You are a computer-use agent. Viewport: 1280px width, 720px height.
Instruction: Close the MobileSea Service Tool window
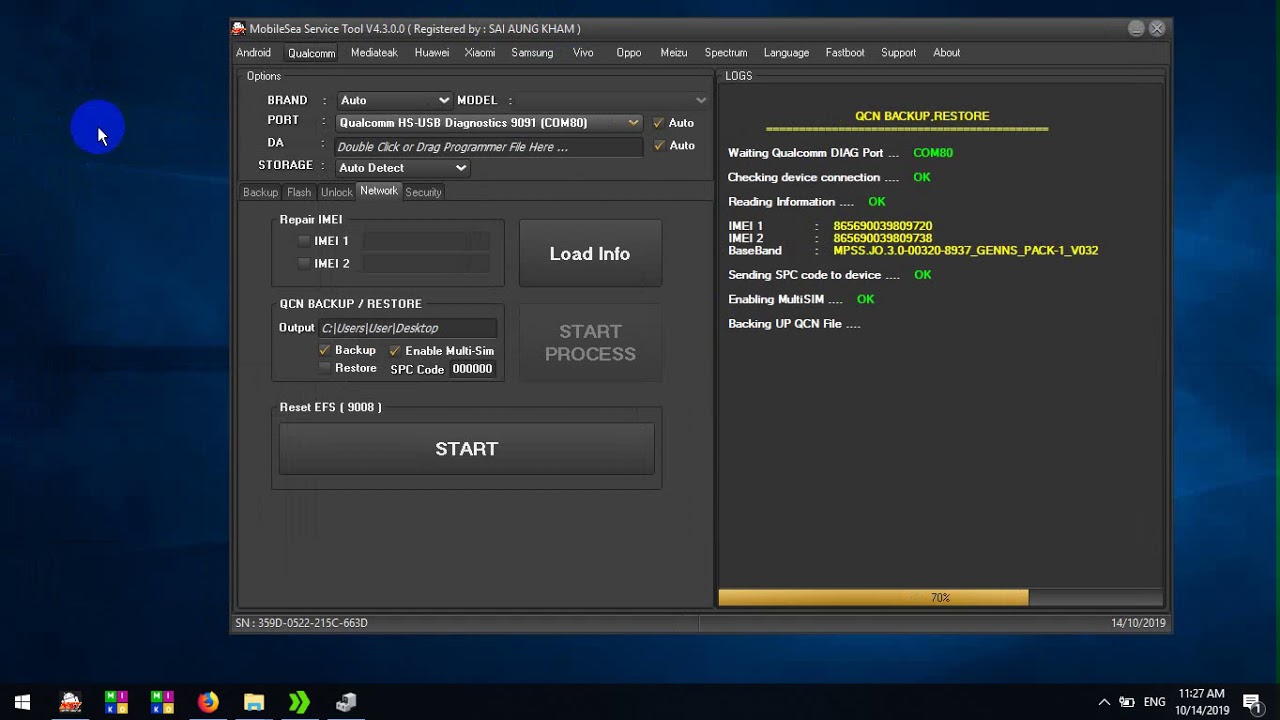click(x=1157, y=29)
